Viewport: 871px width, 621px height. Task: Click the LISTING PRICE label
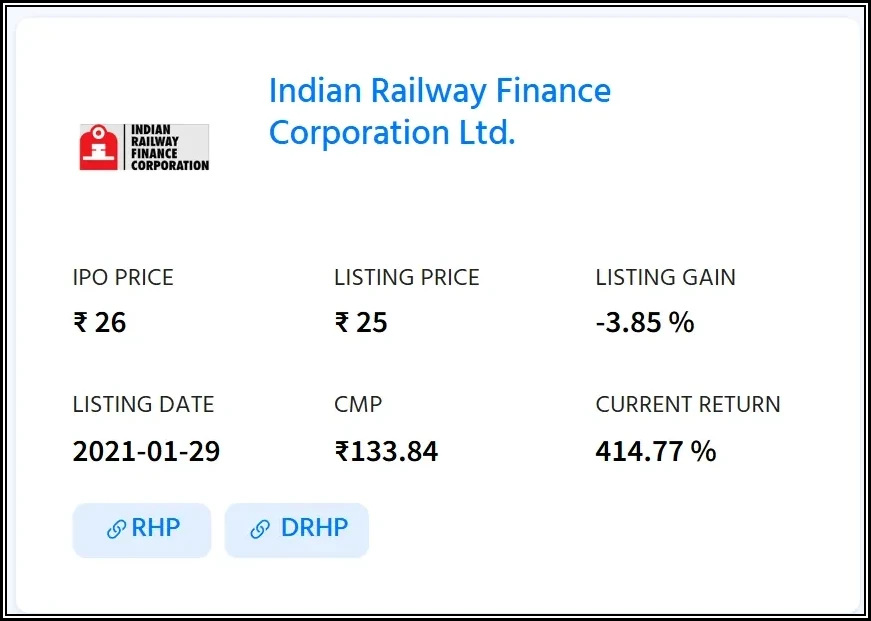point(406,277)
